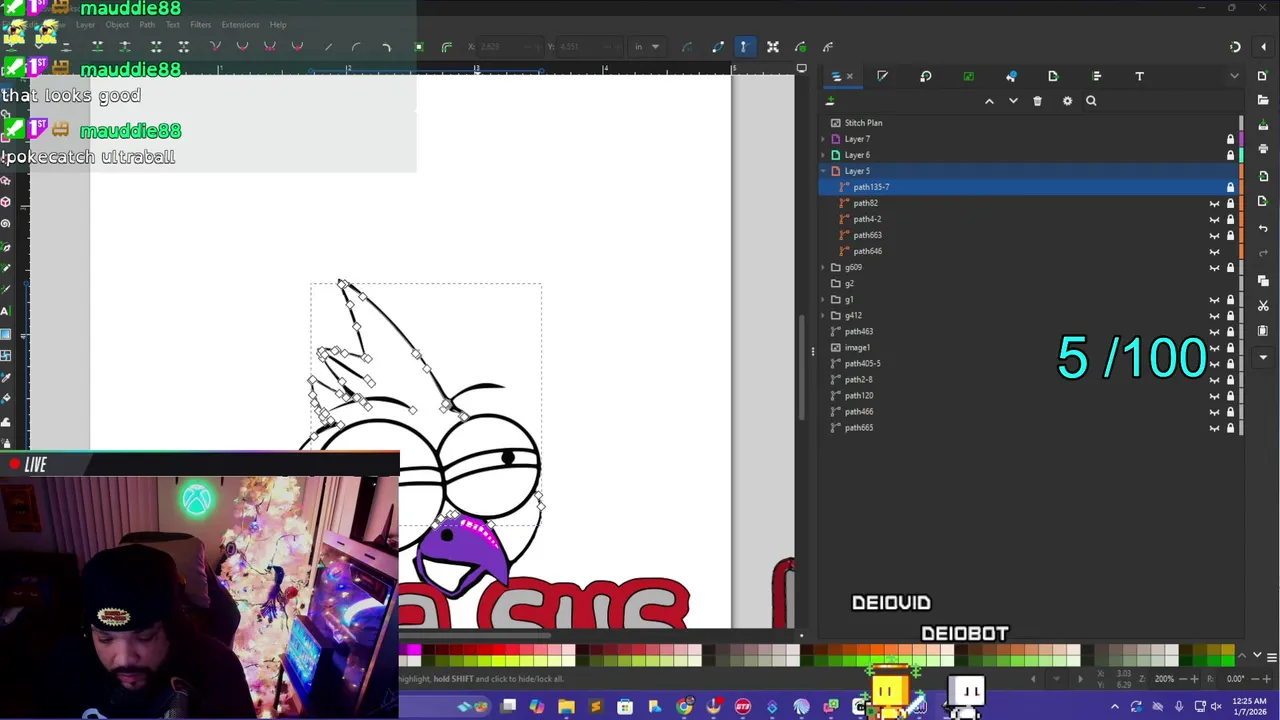Click the Cut scissors icon
Image resolution: width=1280 pixels, height=720 pixels.
(x=1263, y=306)
